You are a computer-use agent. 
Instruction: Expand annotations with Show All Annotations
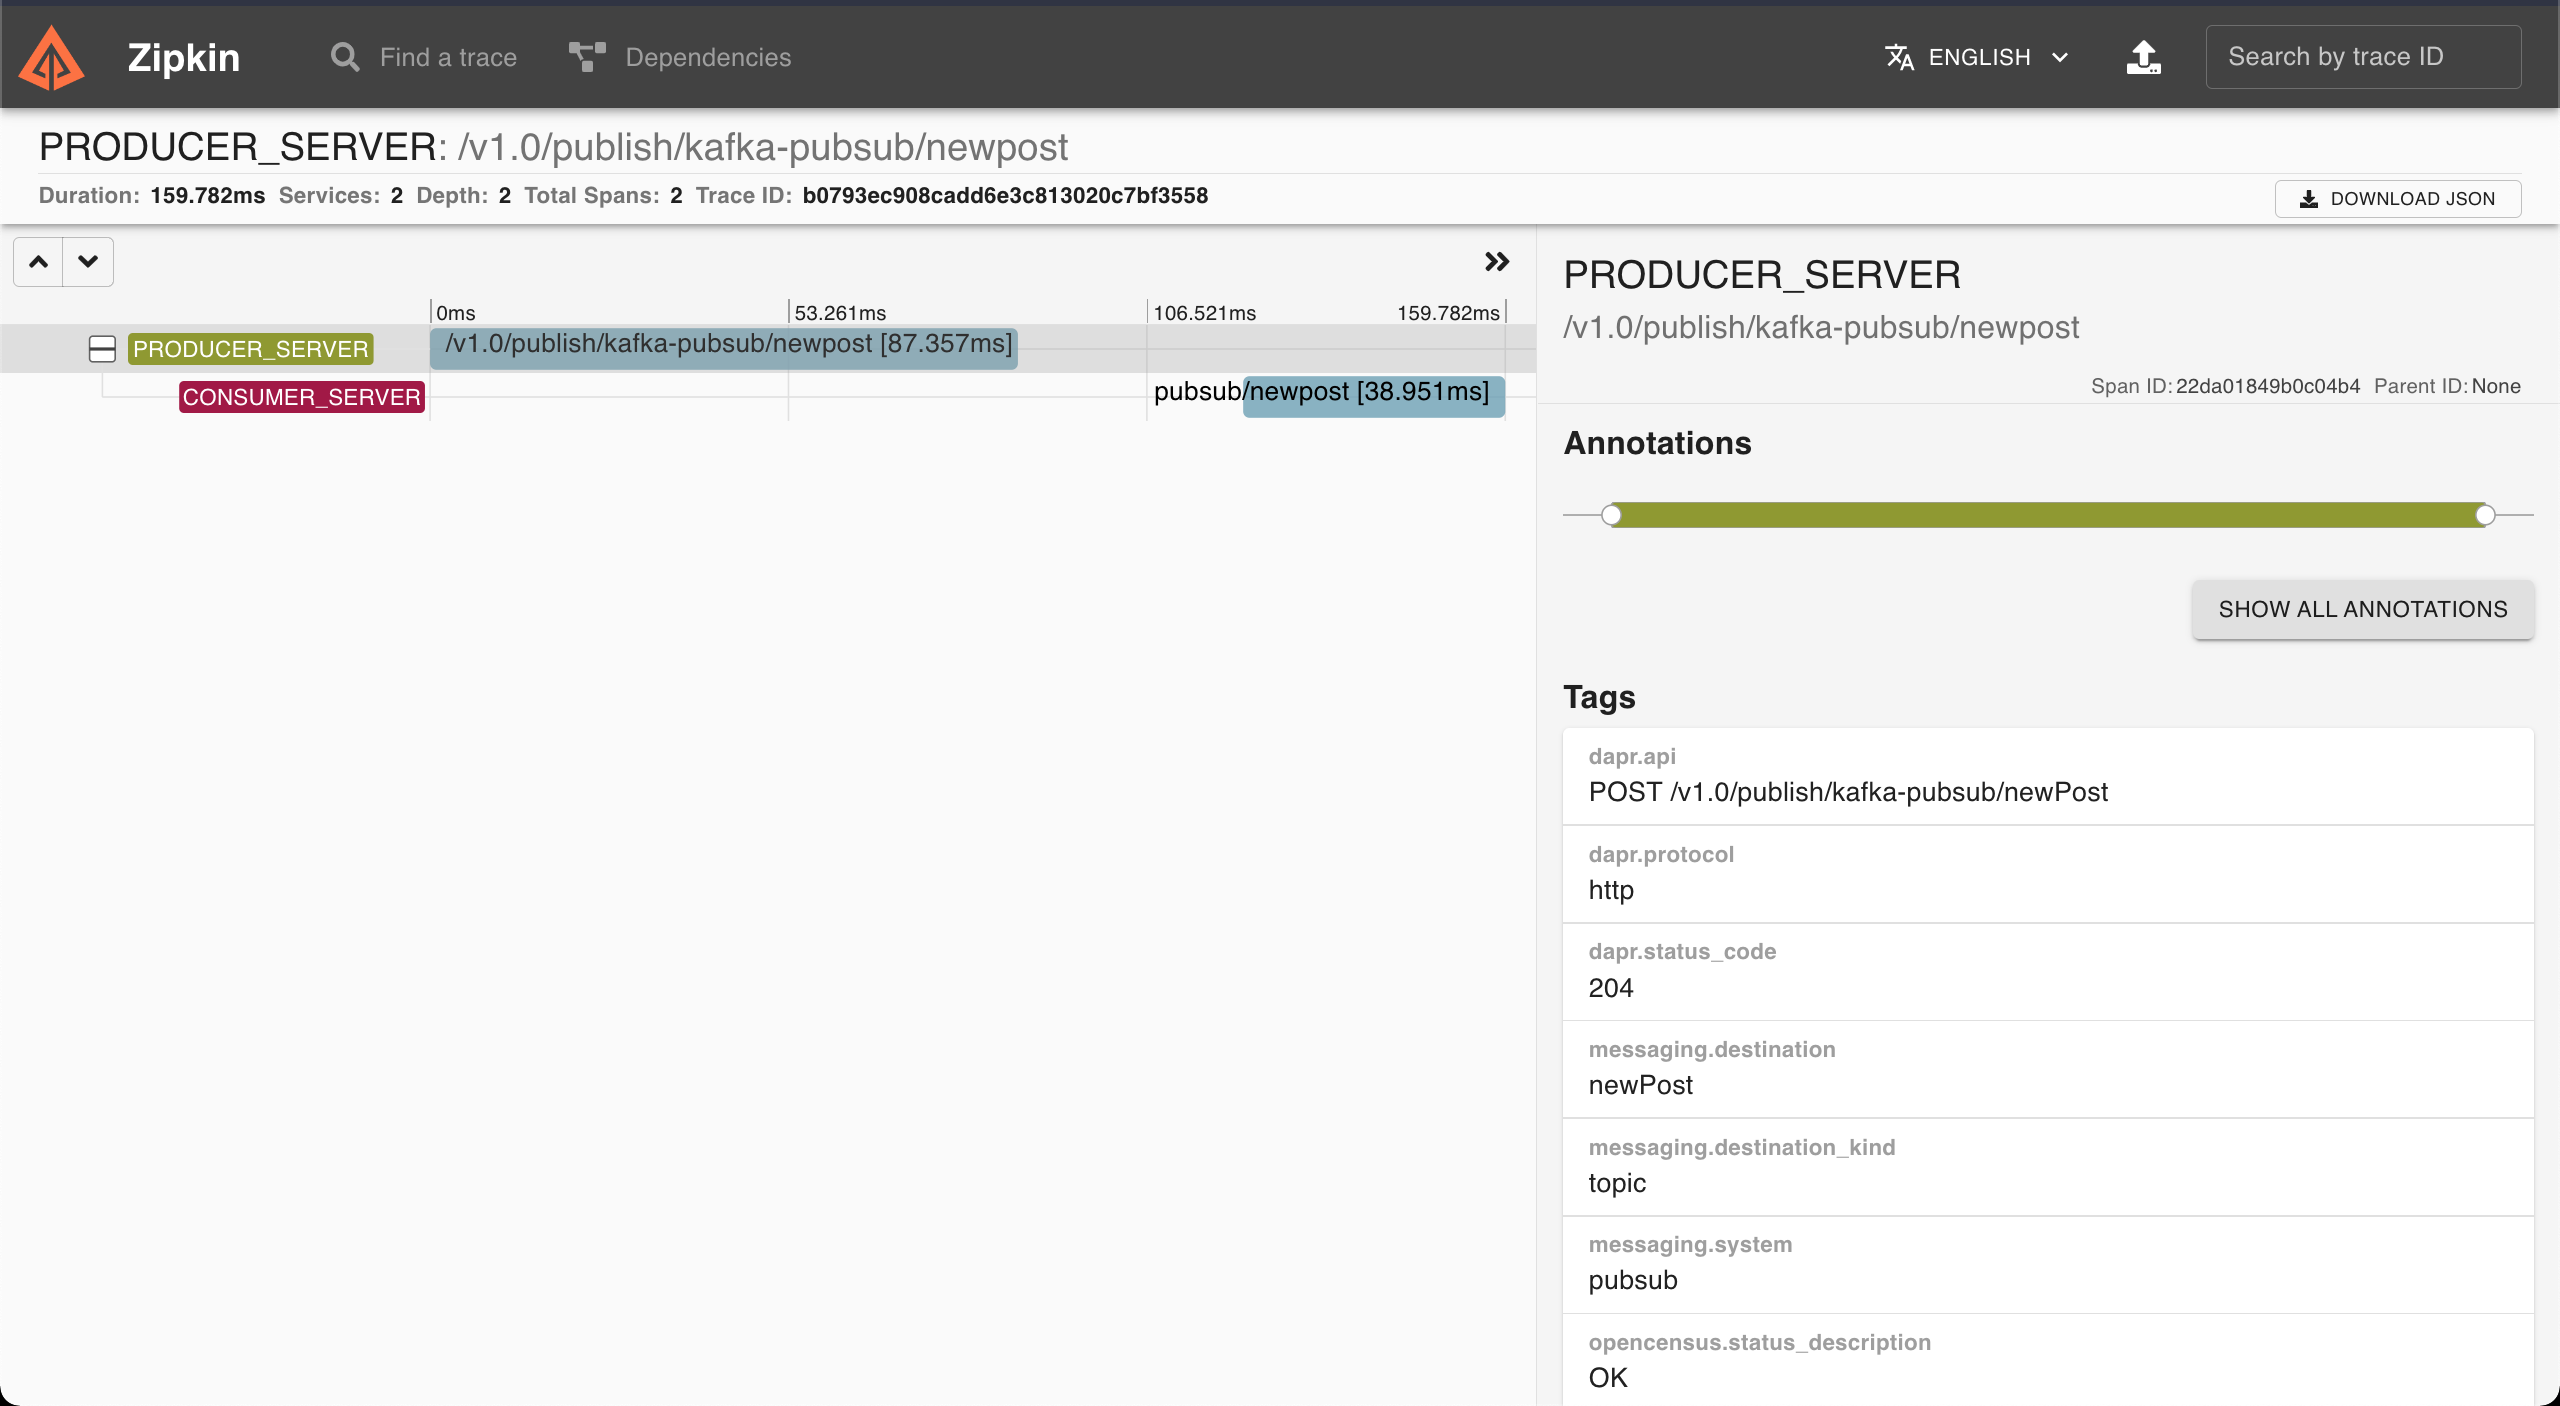2363,609
